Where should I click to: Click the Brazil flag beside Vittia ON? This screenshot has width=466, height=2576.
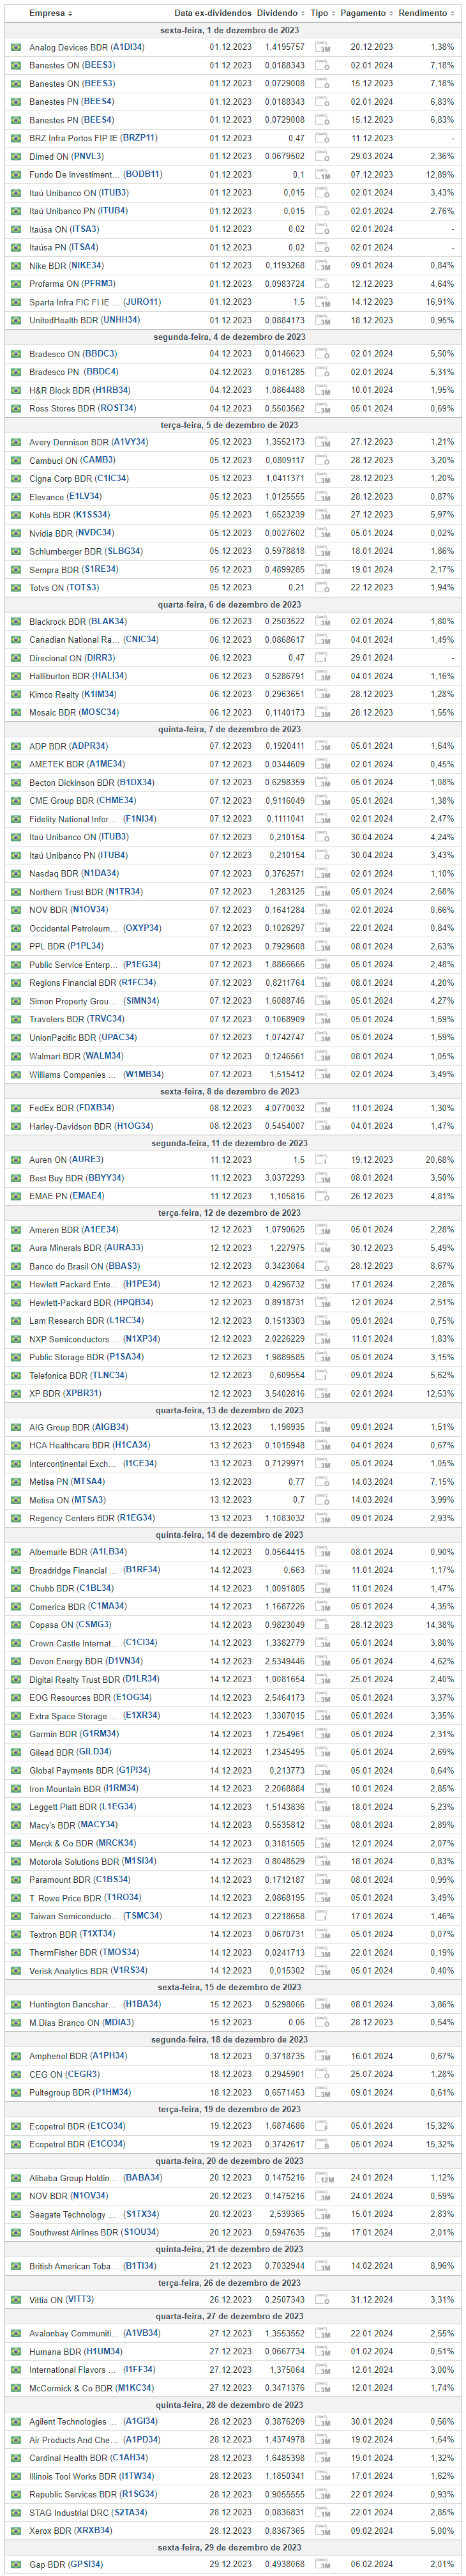15,2300
